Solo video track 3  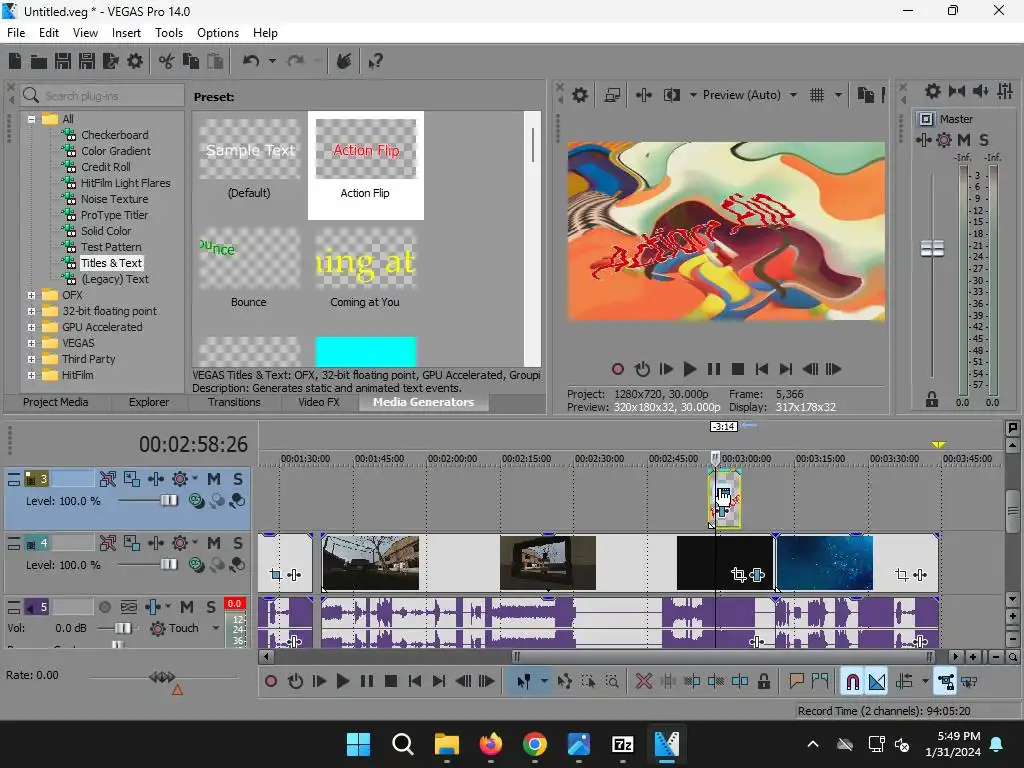[x=238, y=479]
